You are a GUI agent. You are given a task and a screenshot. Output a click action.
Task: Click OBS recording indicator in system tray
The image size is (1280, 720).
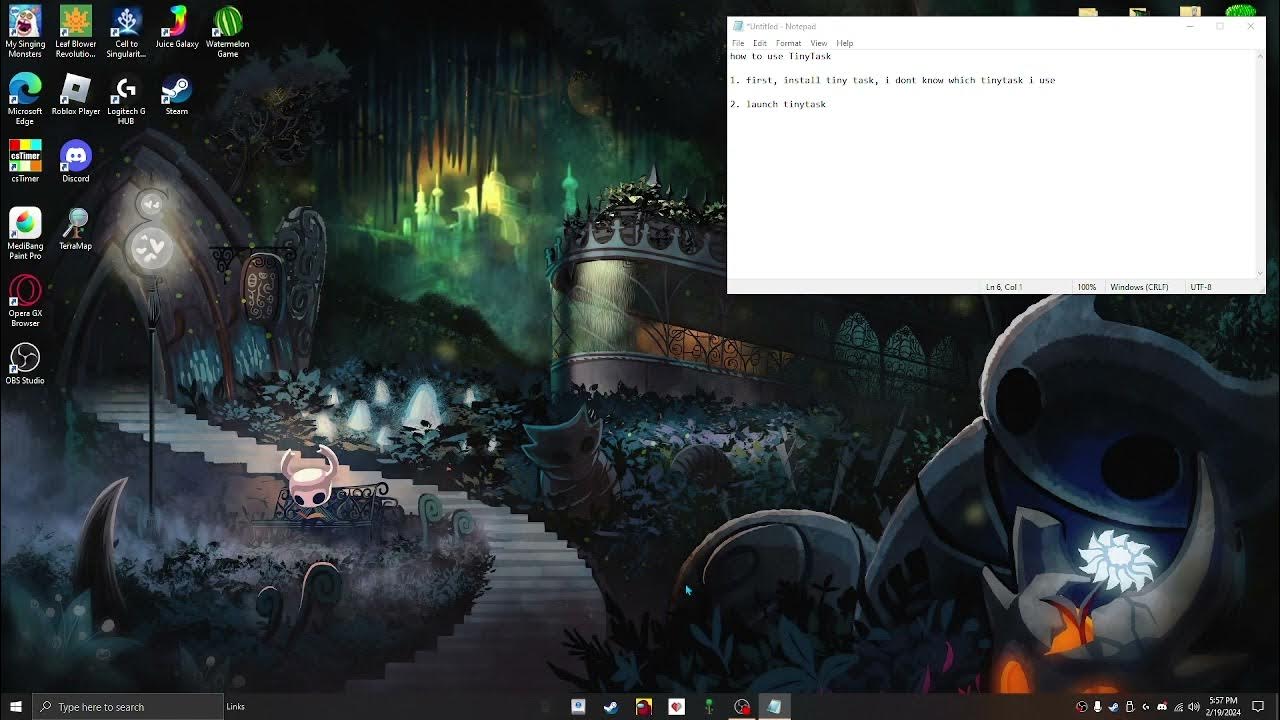[1081, 707]
